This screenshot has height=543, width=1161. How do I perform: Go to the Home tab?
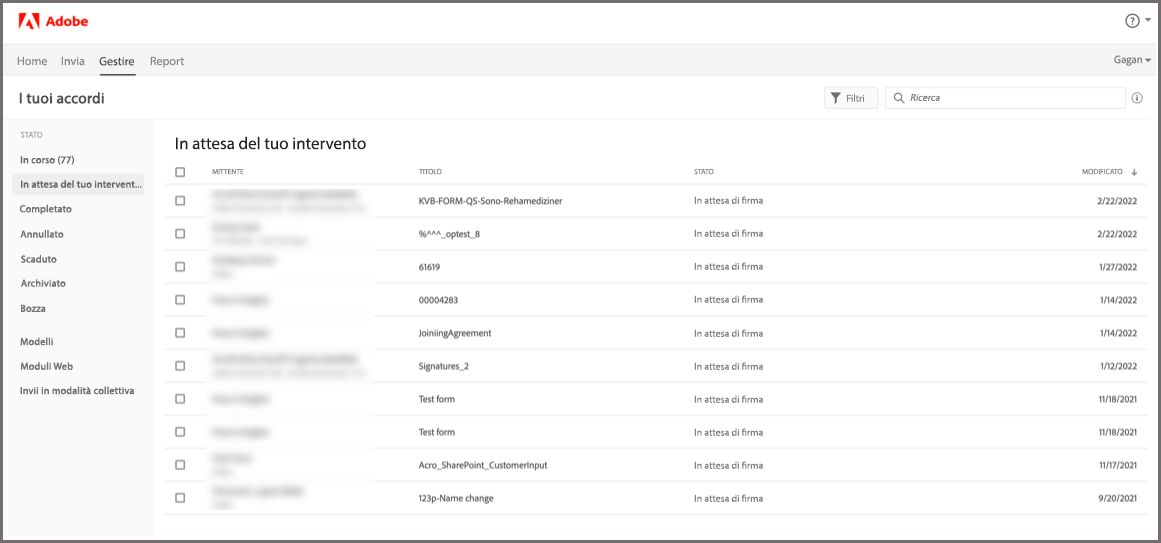tap(32, 61)
